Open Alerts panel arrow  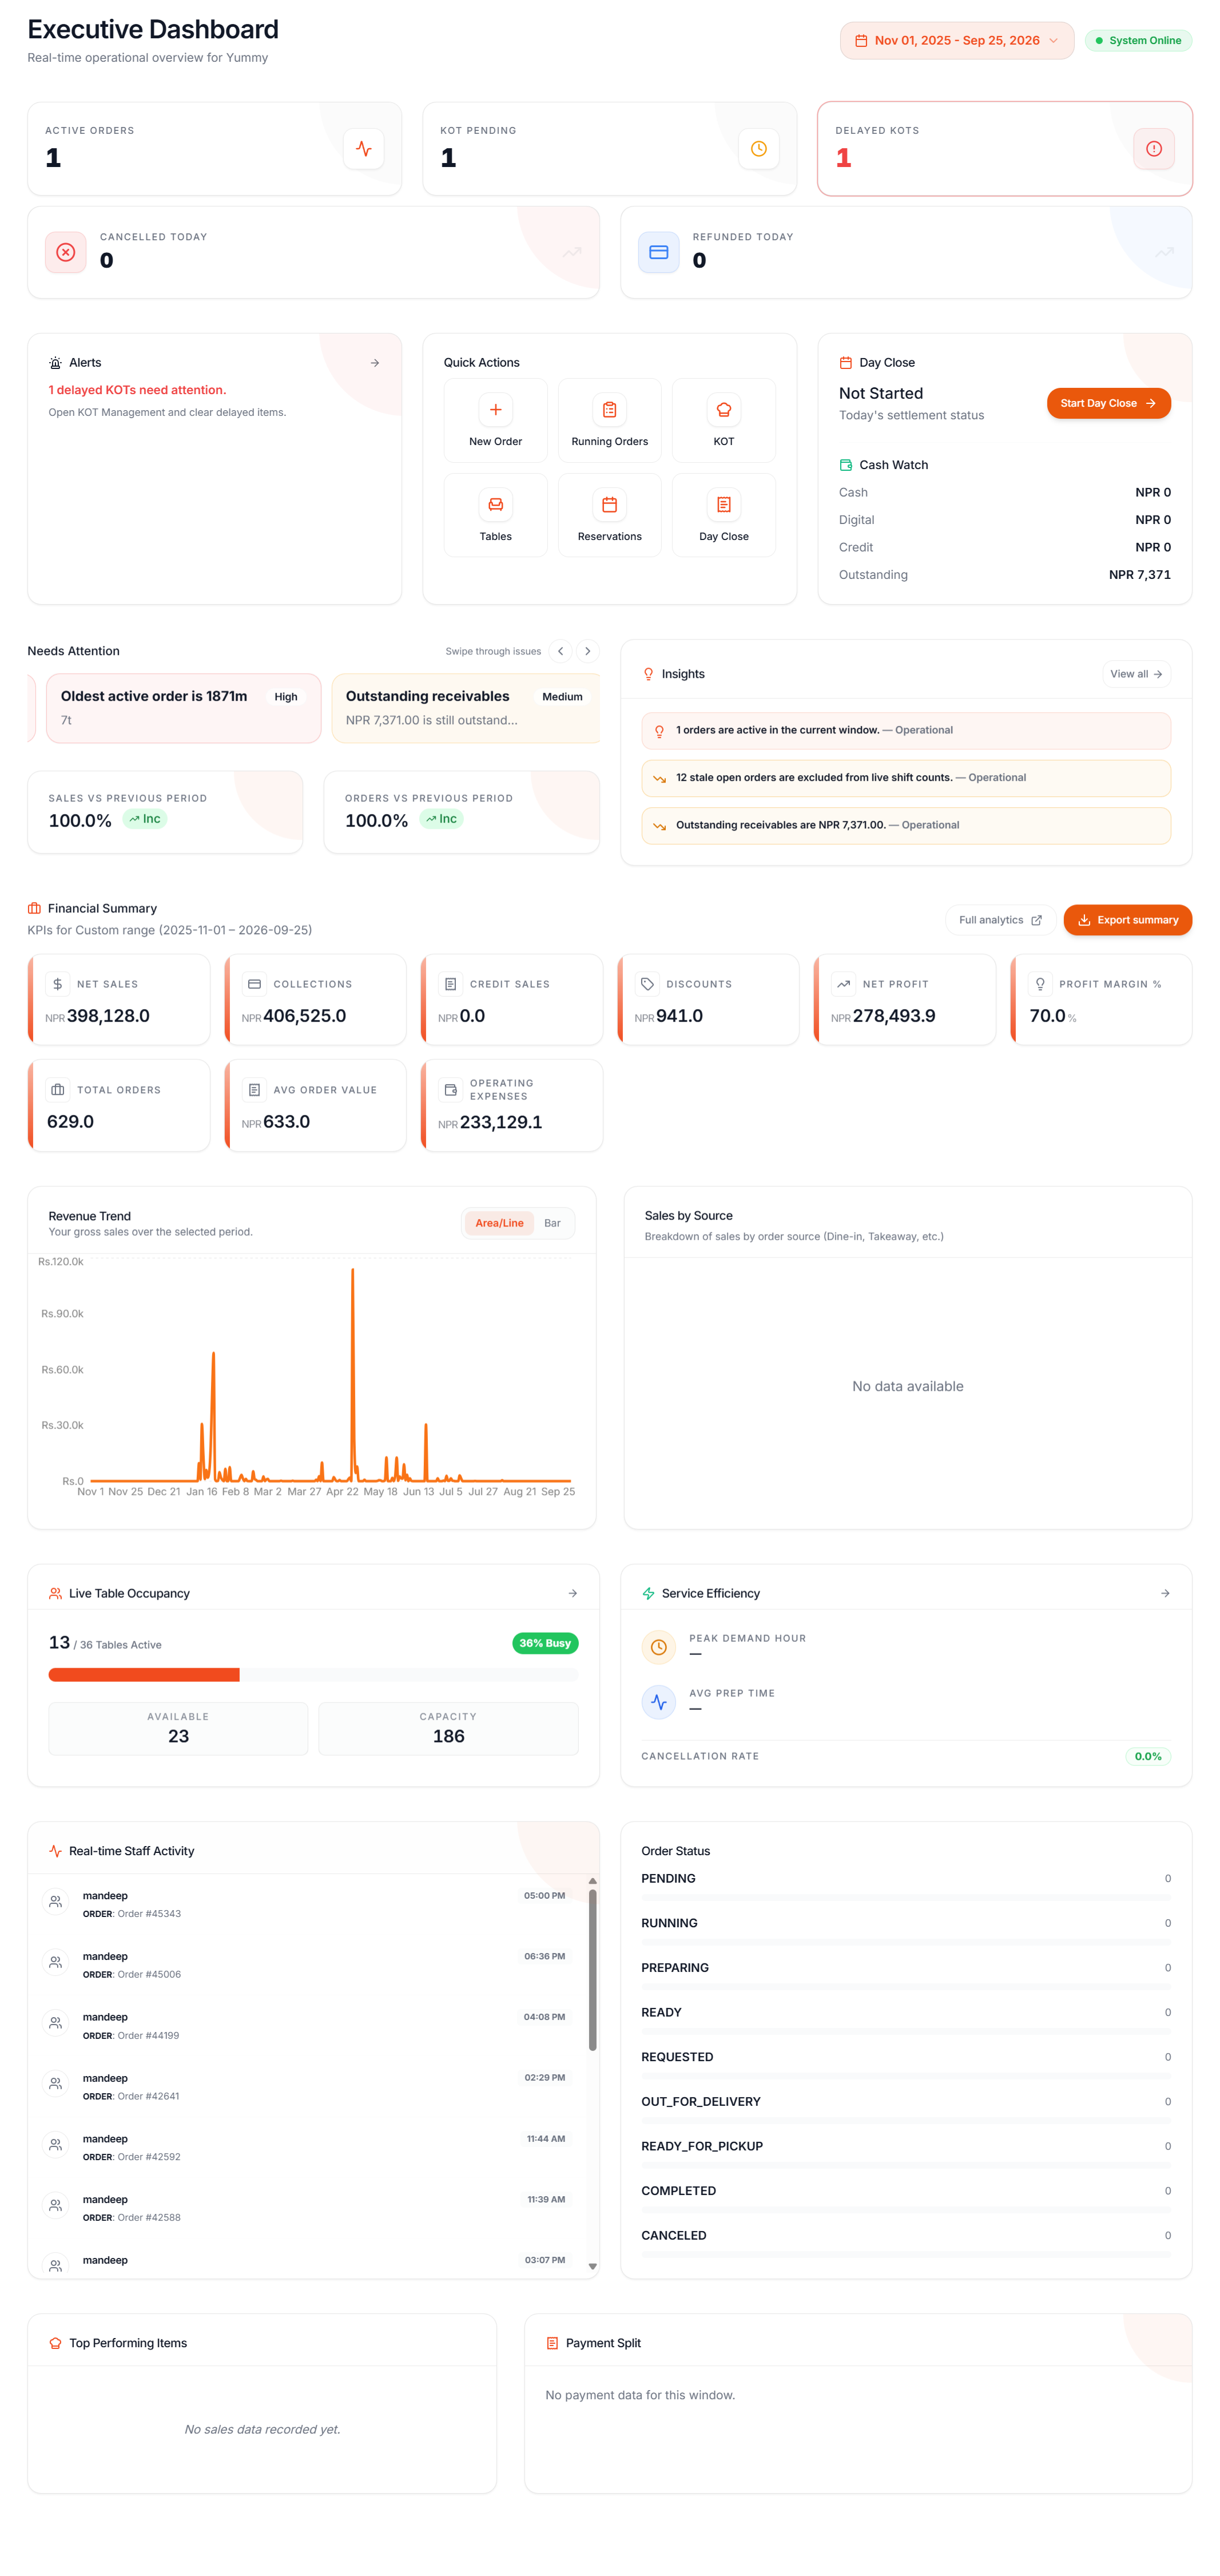(375, 363)
